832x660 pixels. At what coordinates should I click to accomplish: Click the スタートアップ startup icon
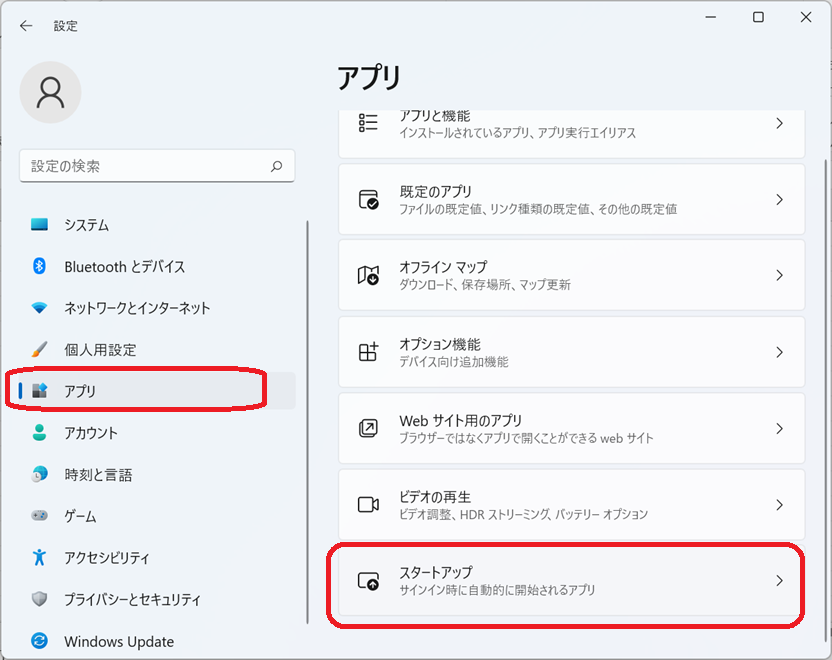point(368,581)
